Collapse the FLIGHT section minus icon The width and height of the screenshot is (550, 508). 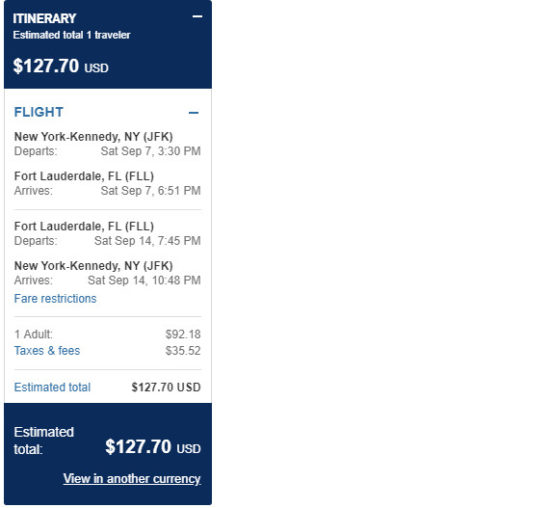tap(194, 113)
